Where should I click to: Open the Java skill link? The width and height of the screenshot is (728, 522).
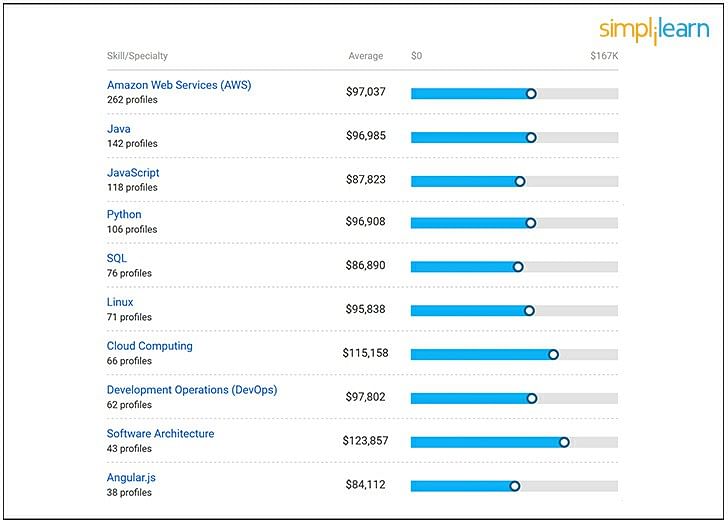click(x=118, y=129)
